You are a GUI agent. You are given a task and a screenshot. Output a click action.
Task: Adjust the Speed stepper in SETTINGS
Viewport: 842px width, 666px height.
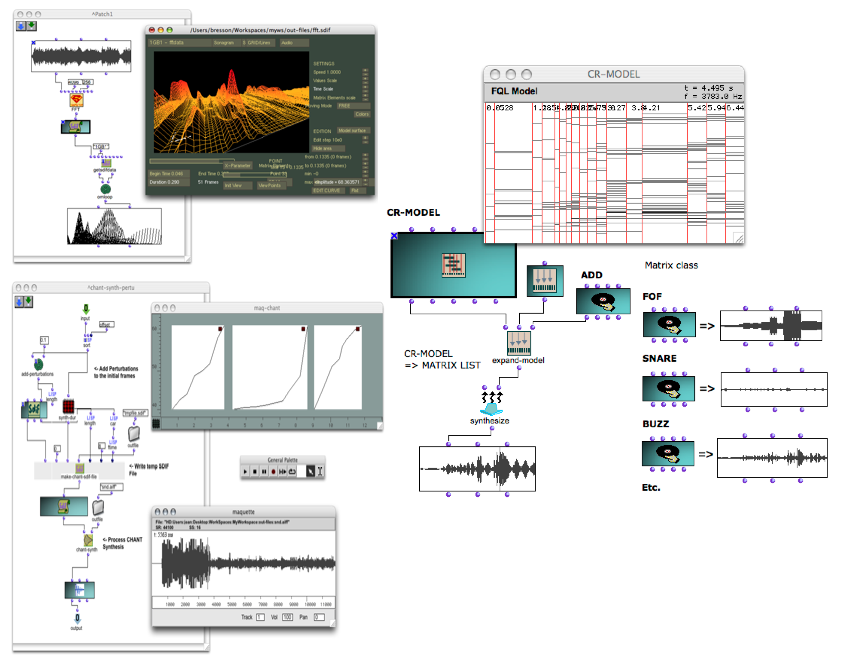point(365,72)
